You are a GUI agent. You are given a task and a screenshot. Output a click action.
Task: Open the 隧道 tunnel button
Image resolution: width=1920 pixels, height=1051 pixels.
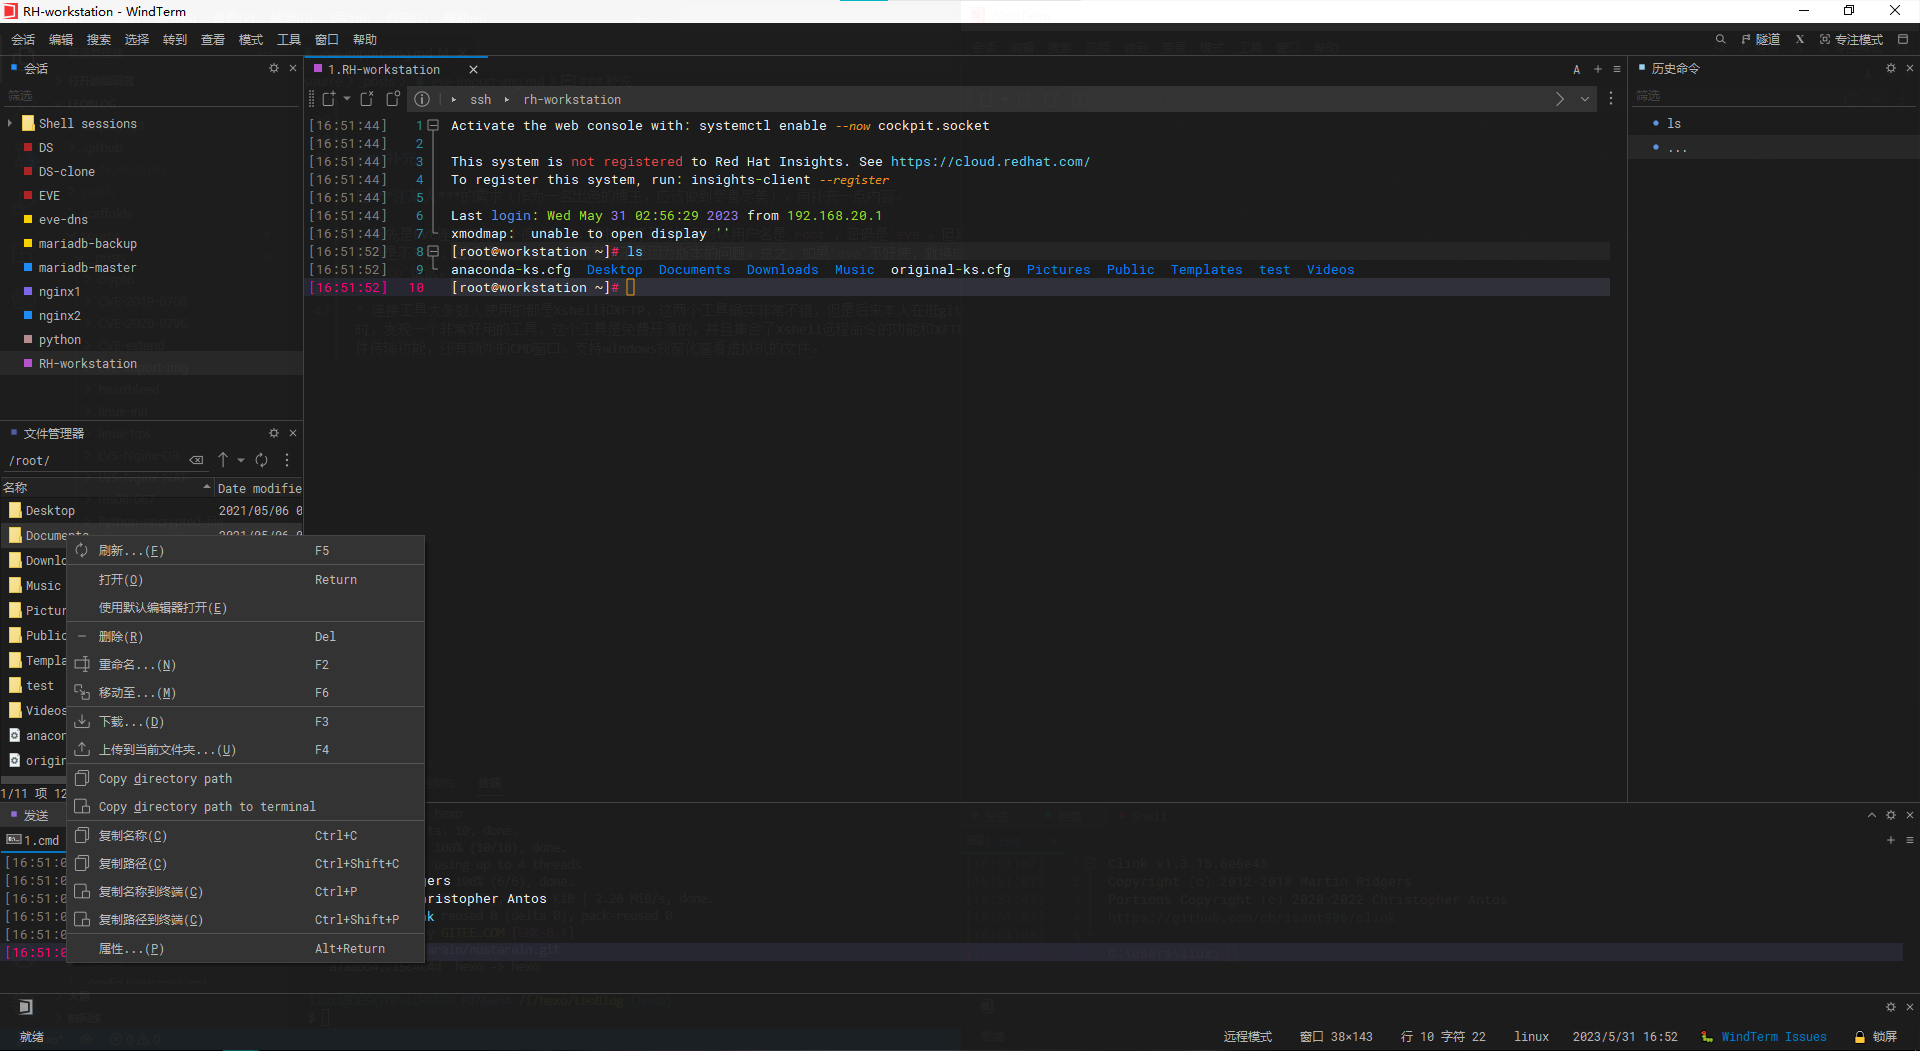click(x=1761, y=39)
